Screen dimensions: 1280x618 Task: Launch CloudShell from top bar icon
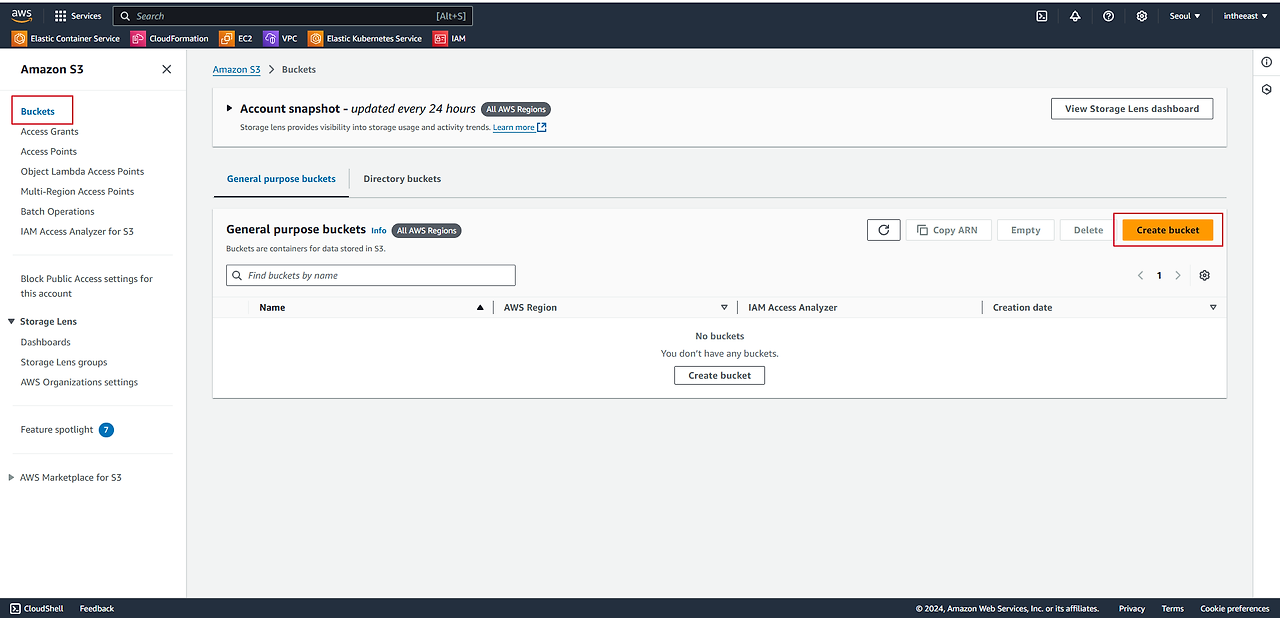tap(1041, 16)
